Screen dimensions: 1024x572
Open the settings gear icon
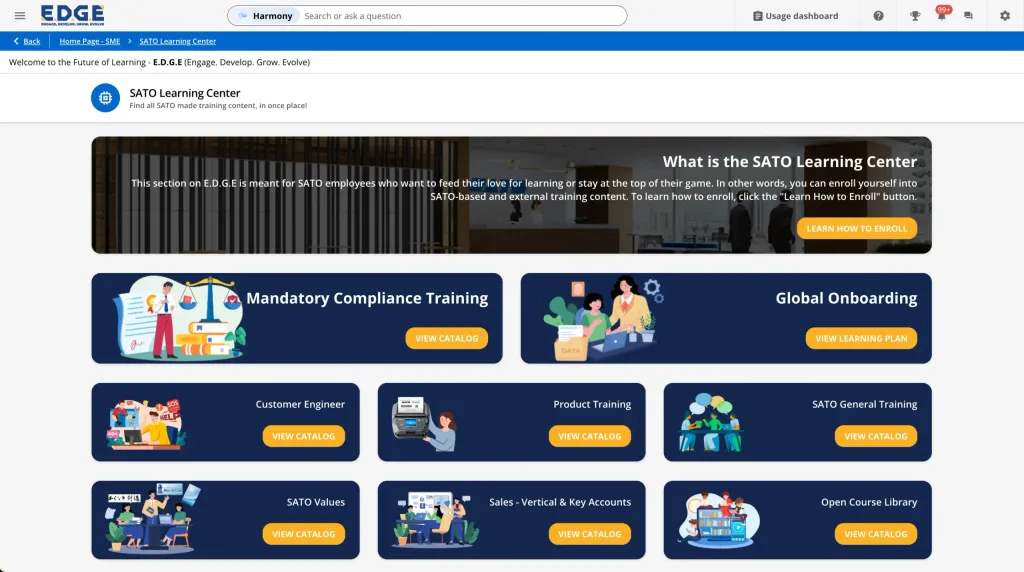(1005, 16)
